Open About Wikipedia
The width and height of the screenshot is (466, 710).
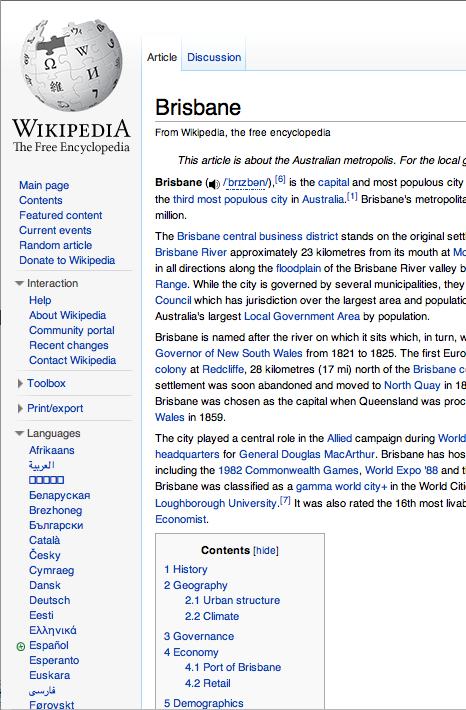(67, 315)
